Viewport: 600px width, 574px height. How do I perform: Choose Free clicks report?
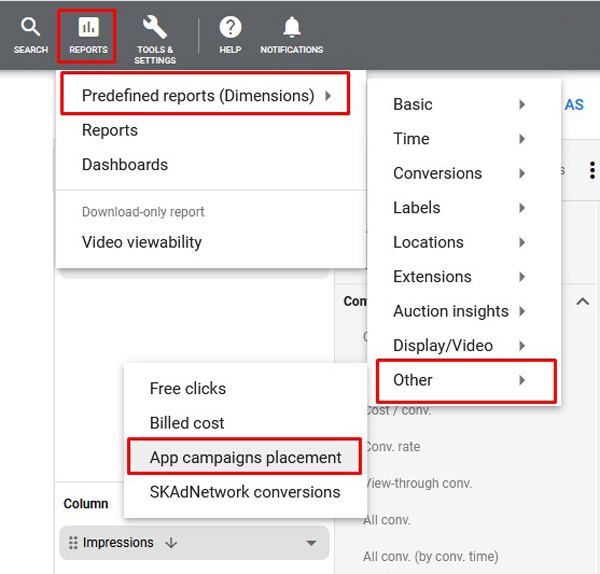pos(188,389)
